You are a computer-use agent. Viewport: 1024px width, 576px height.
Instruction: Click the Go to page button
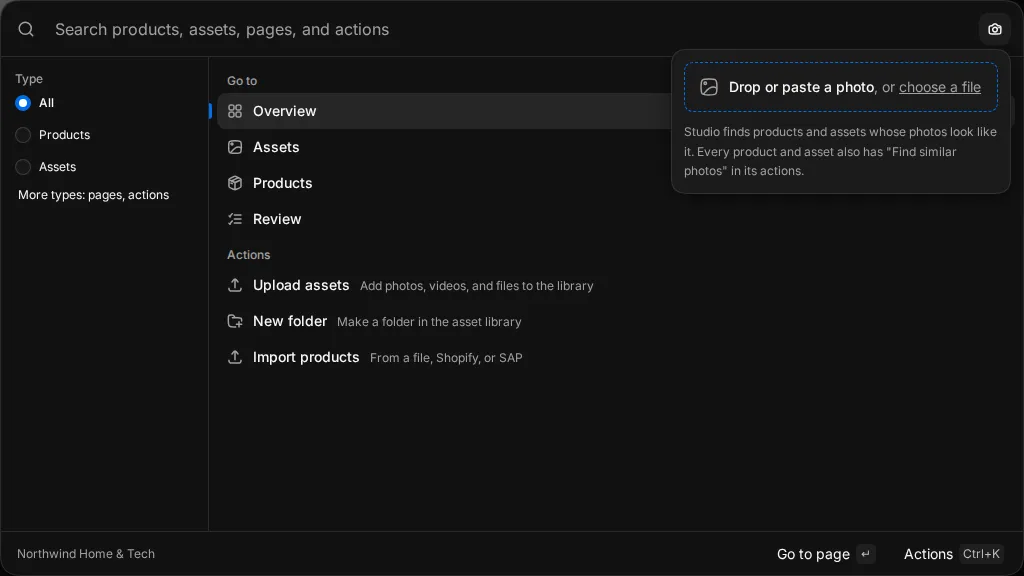click(x=825, y=554)
